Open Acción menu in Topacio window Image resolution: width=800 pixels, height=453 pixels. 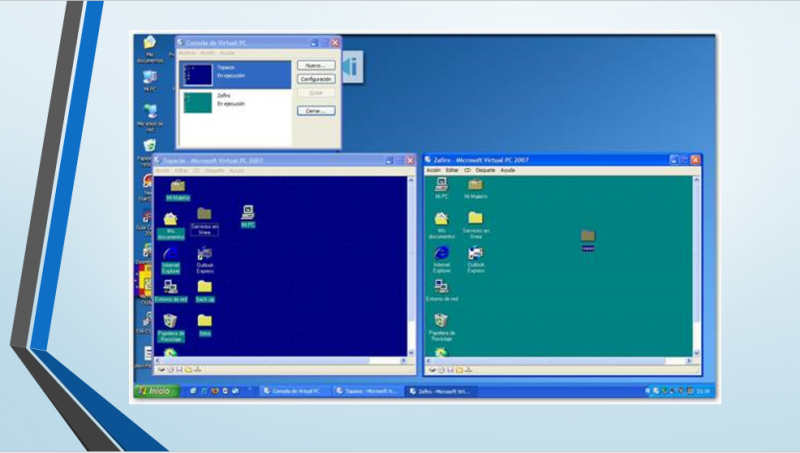(162, 170)
